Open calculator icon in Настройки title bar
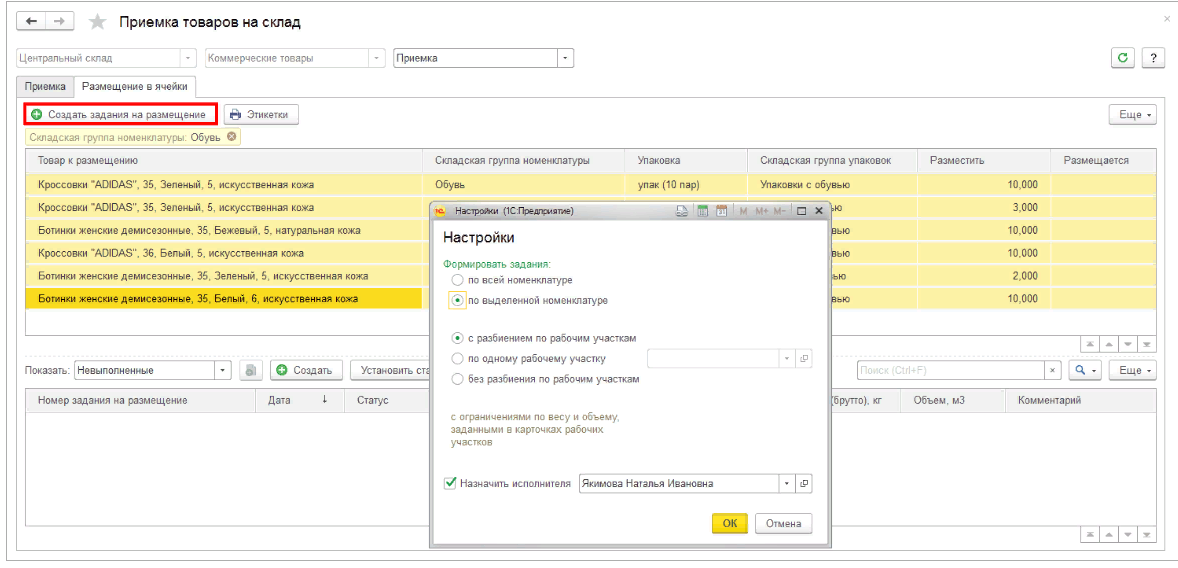 [702, 211]
